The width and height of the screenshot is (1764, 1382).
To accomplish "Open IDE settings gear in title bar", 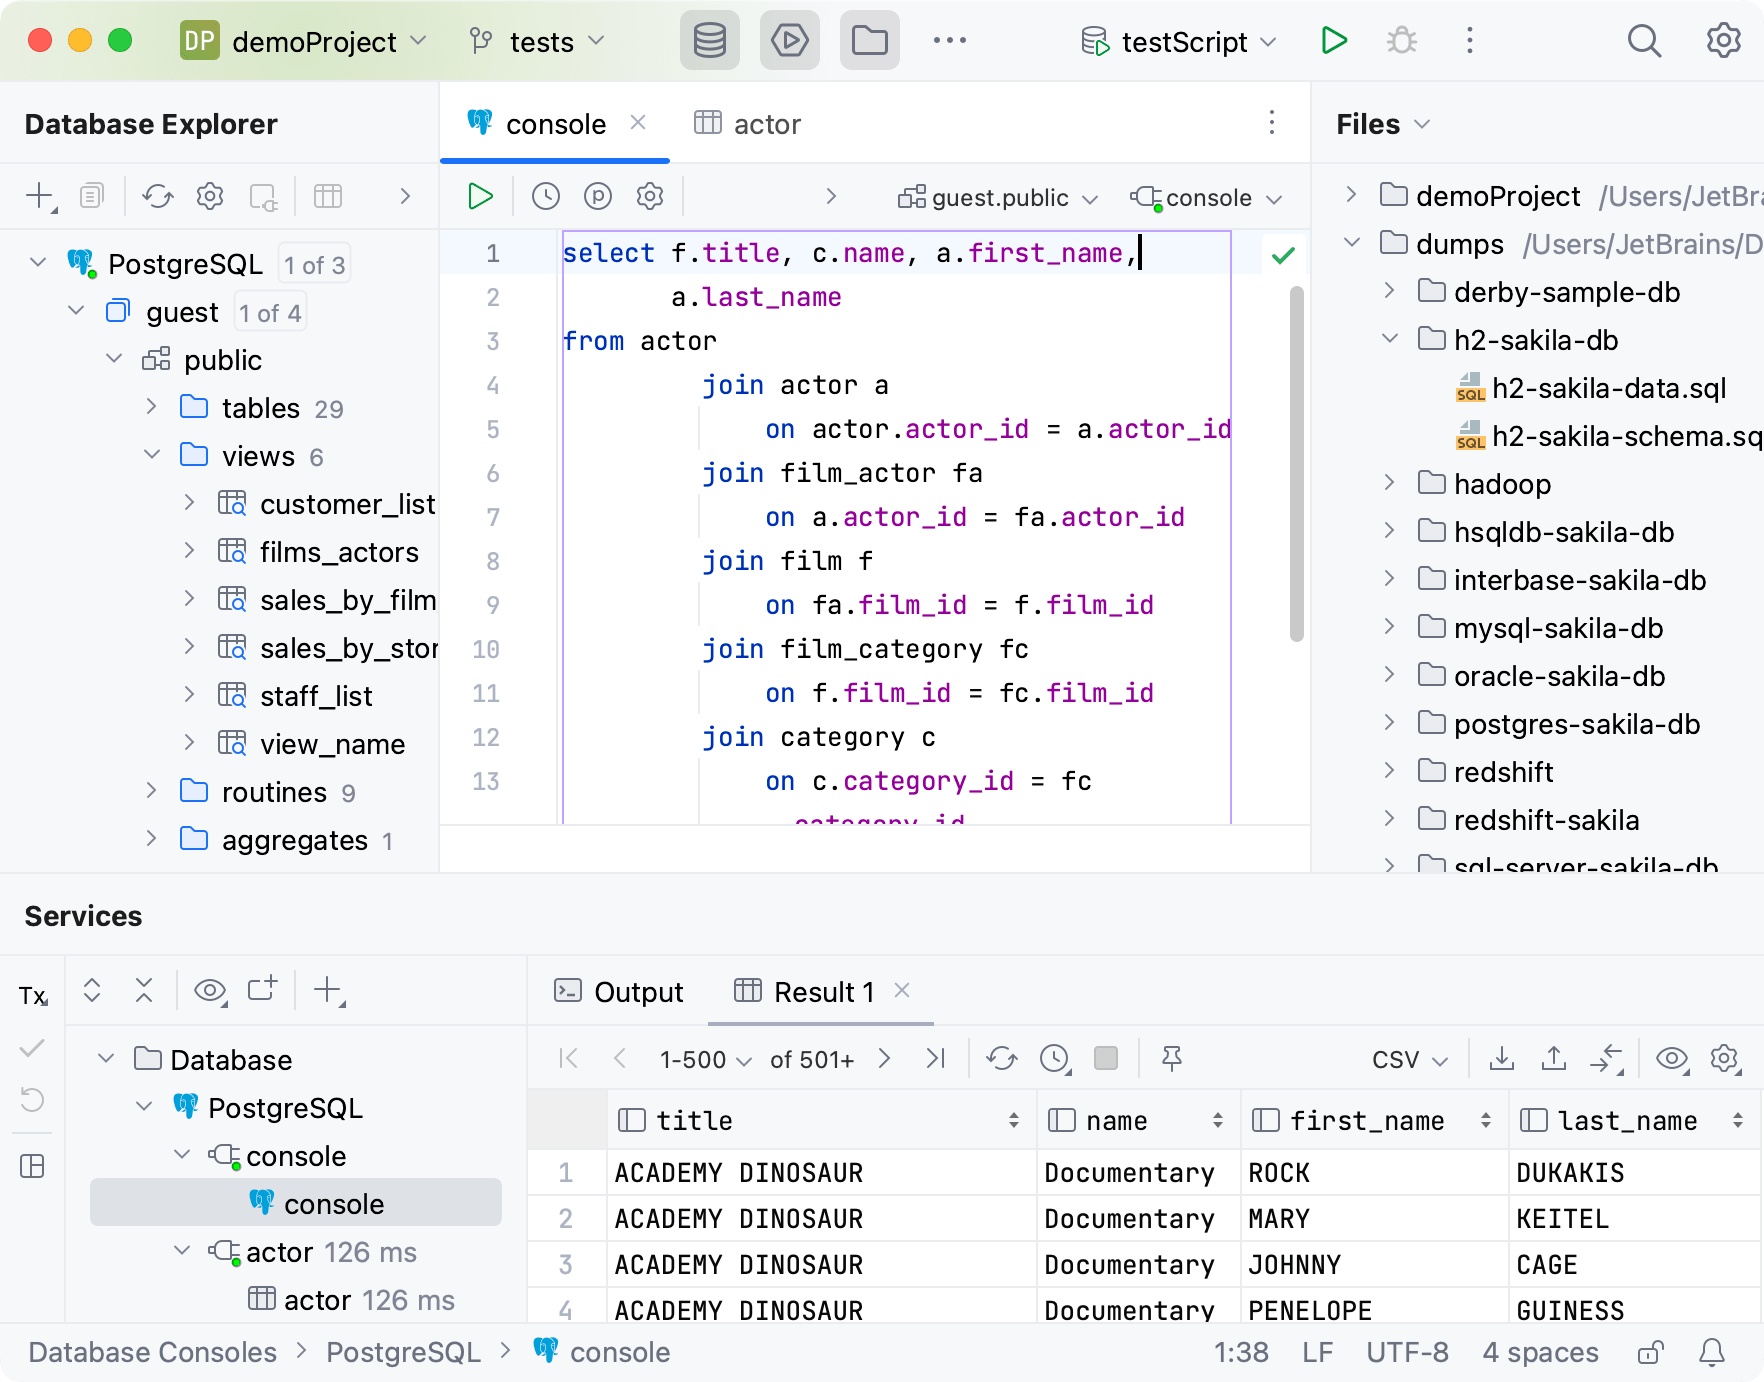I will click(x=1723, y=41).
